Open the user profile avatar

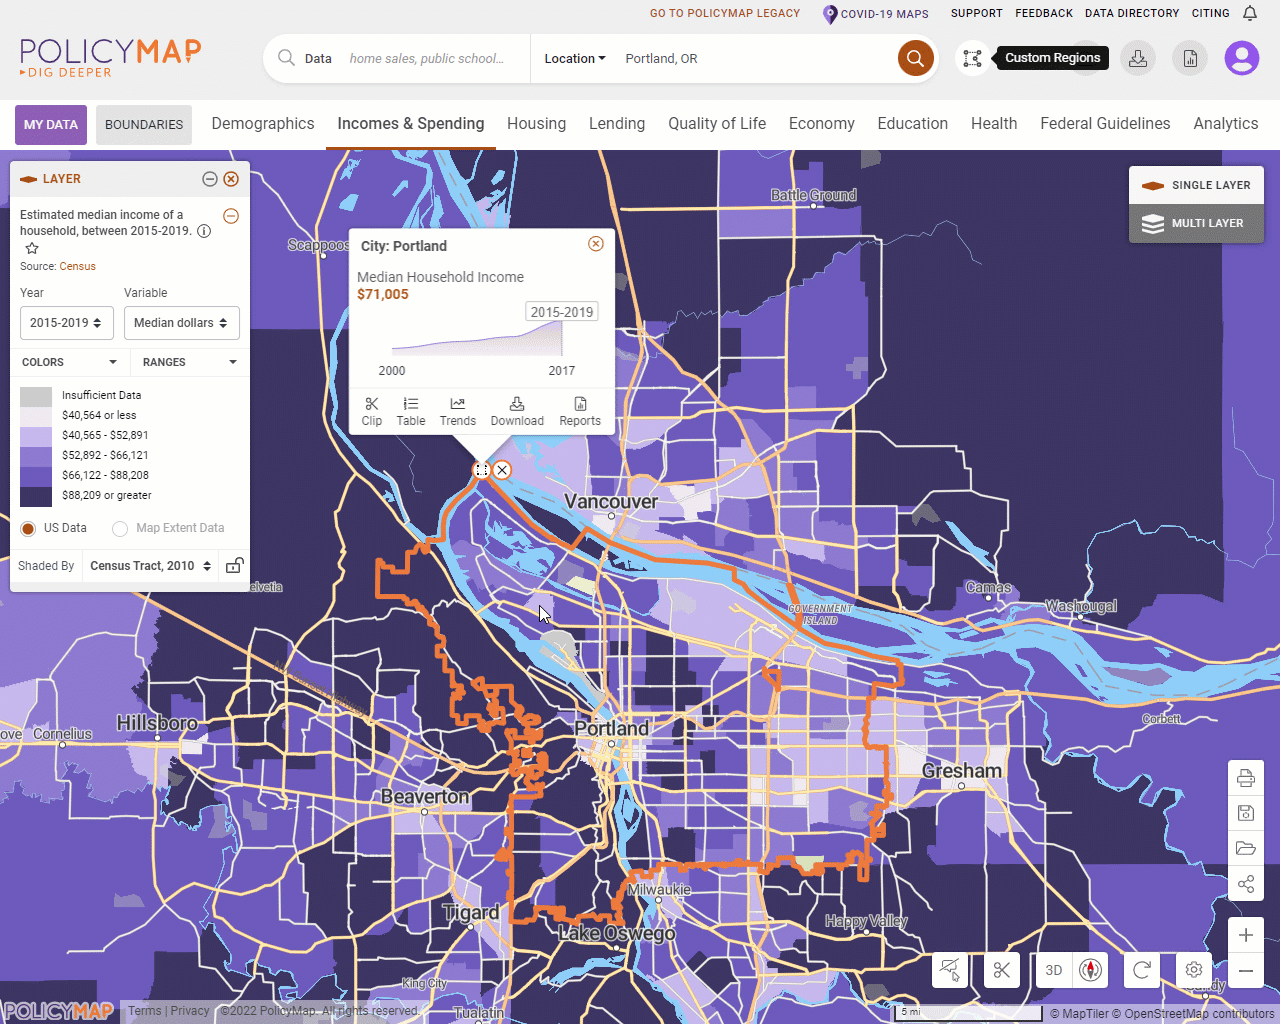(x=1242, y=58)
